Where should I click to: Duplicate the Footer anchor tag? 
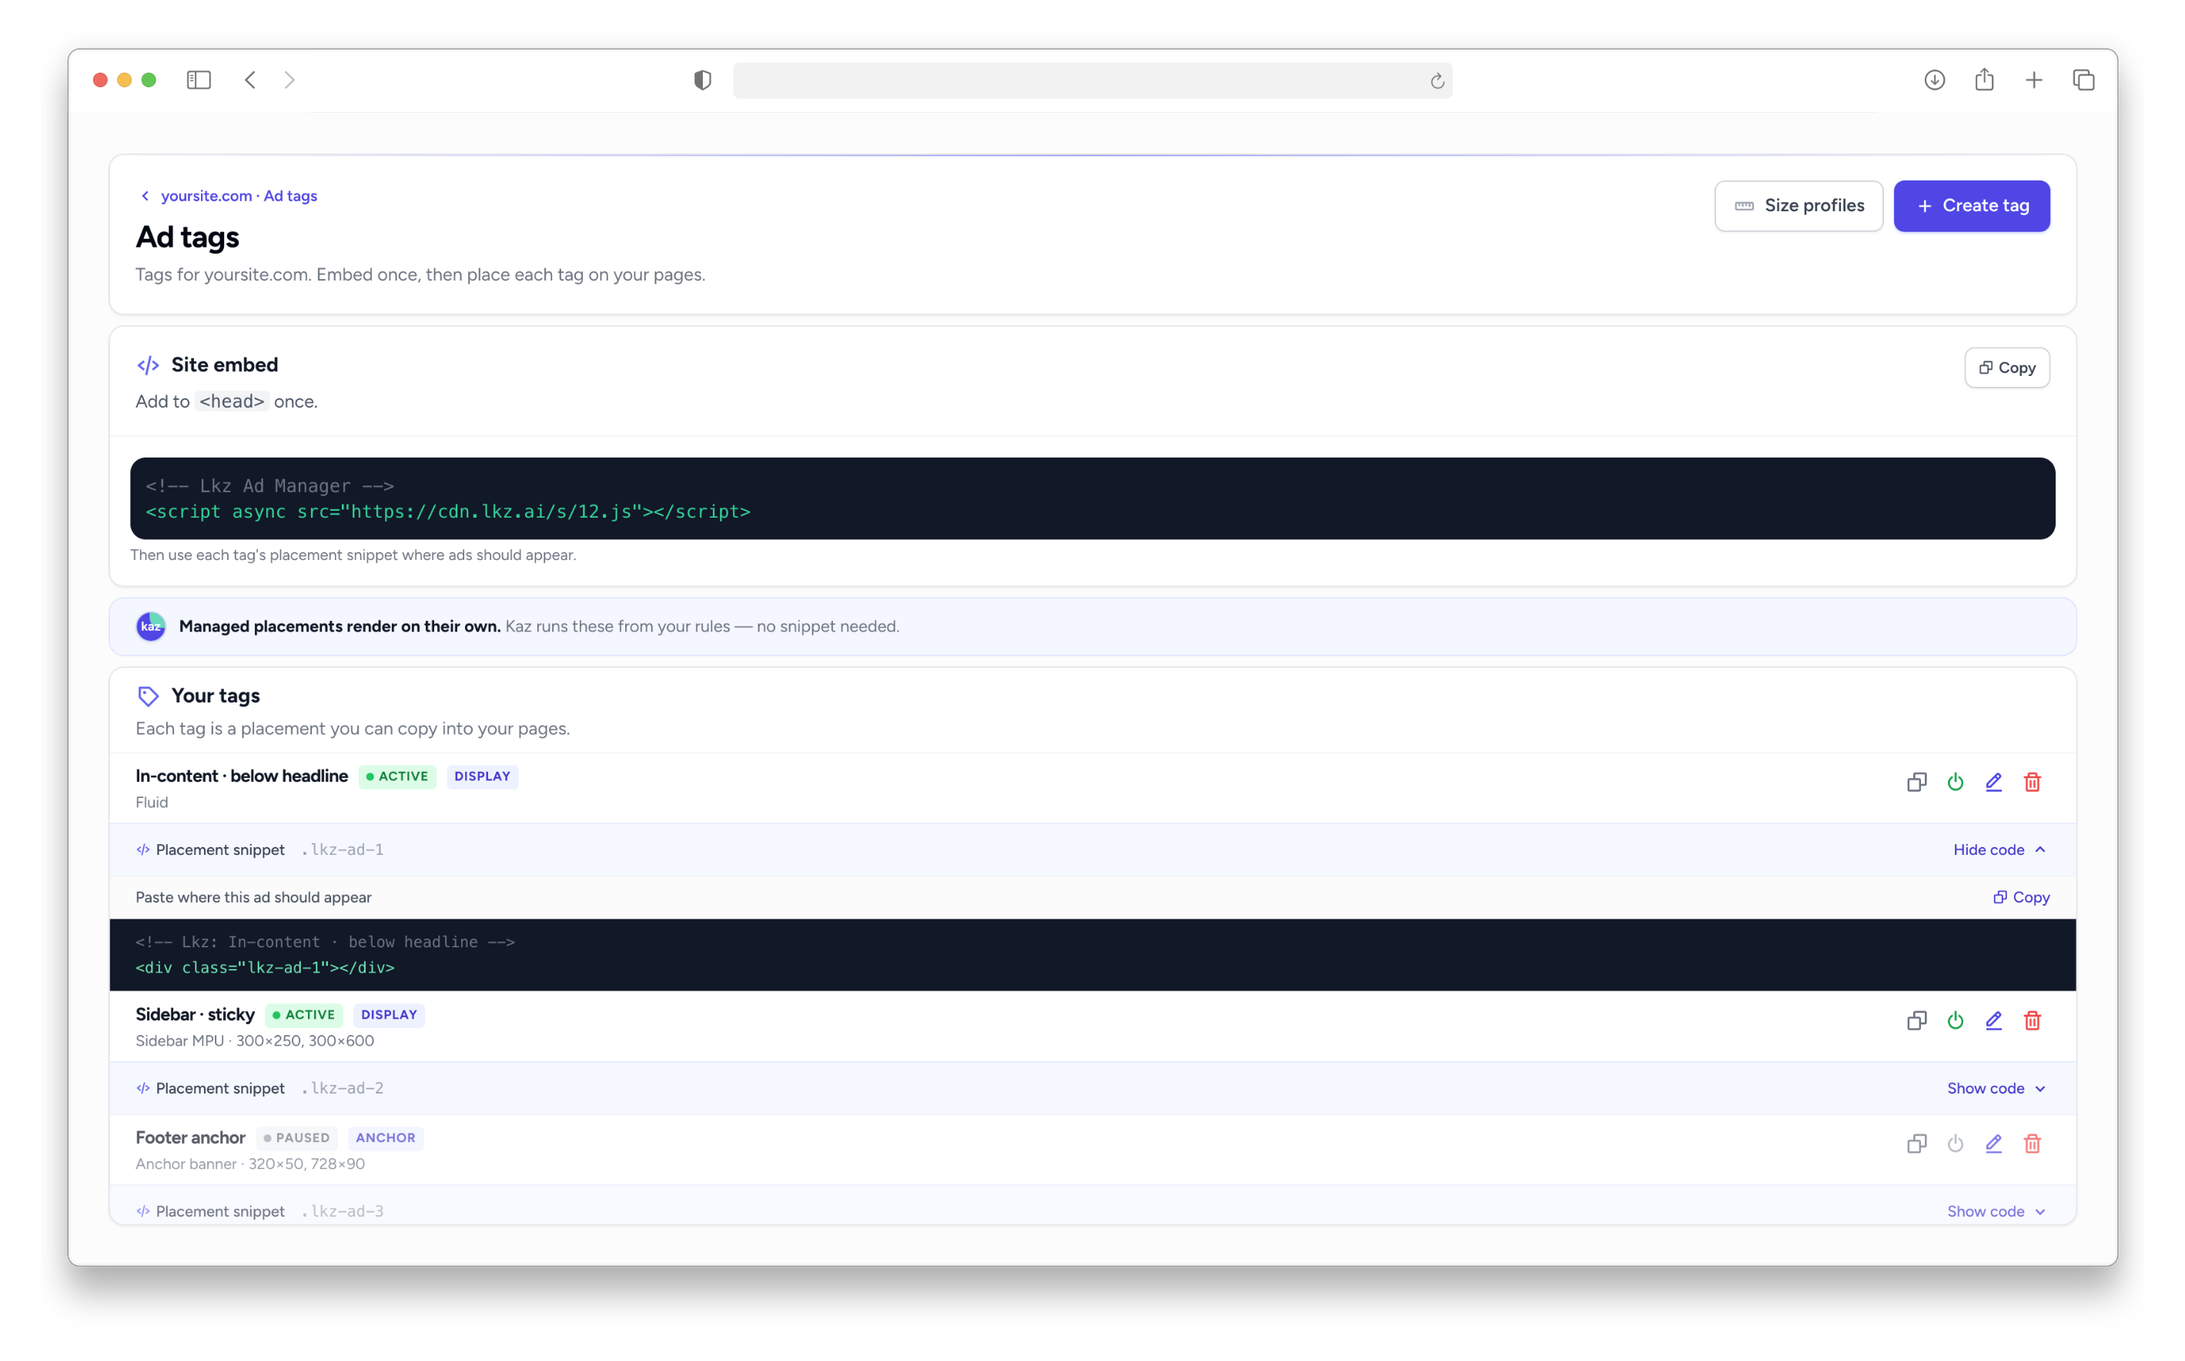point(1916,1143)
